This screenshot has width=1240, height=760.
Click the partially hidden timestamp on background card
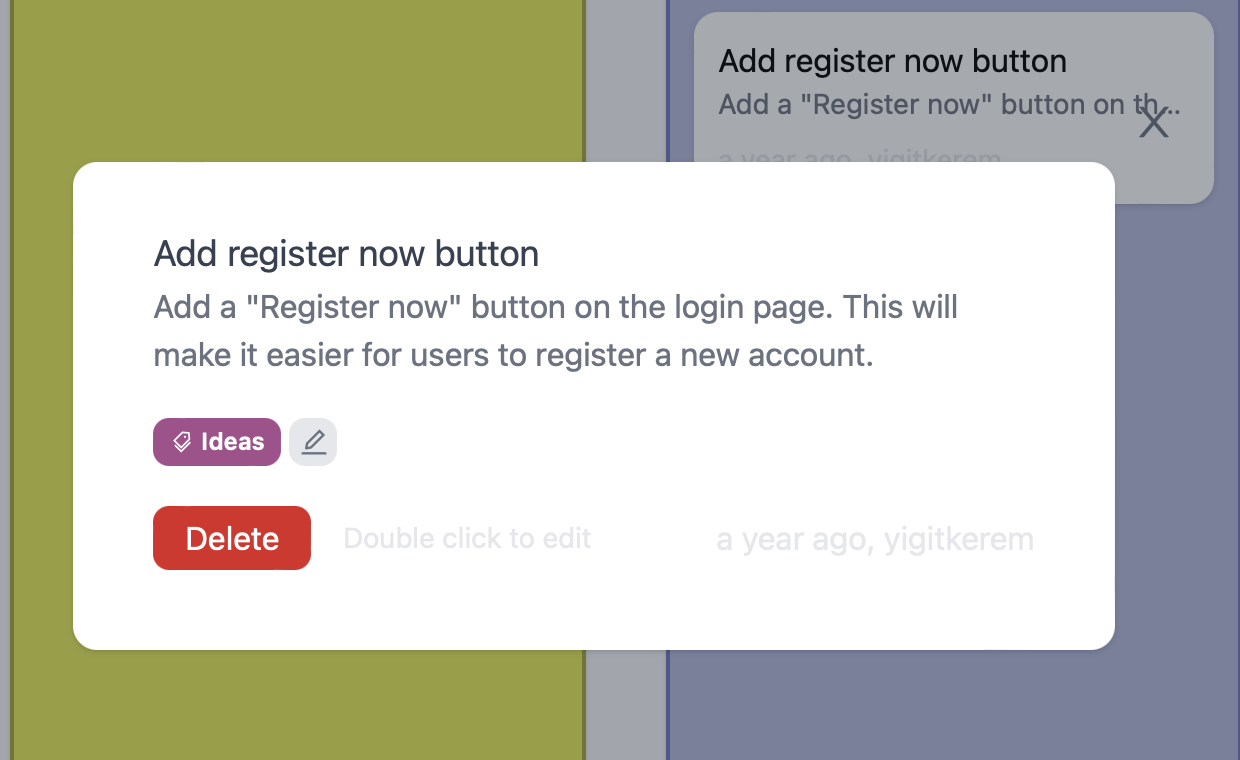coord(860,156)
